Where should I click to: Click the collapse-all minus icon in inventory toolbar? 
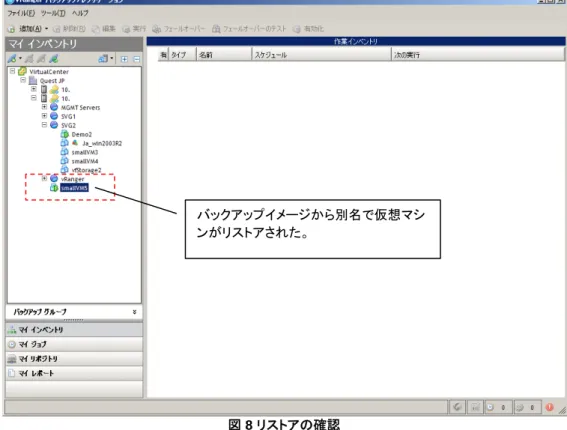(x=136, y=59)
